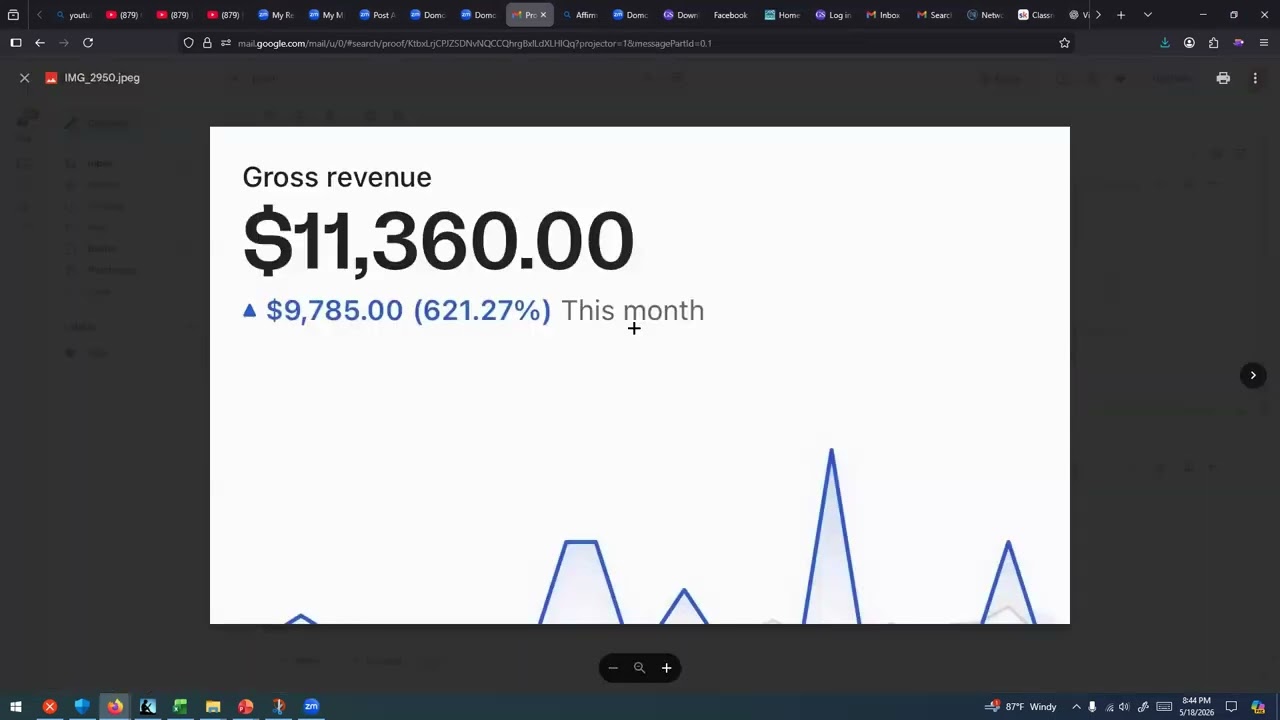Click the $11,360.00 revenue figure
1280x720 pixels.
coord(438,241)
